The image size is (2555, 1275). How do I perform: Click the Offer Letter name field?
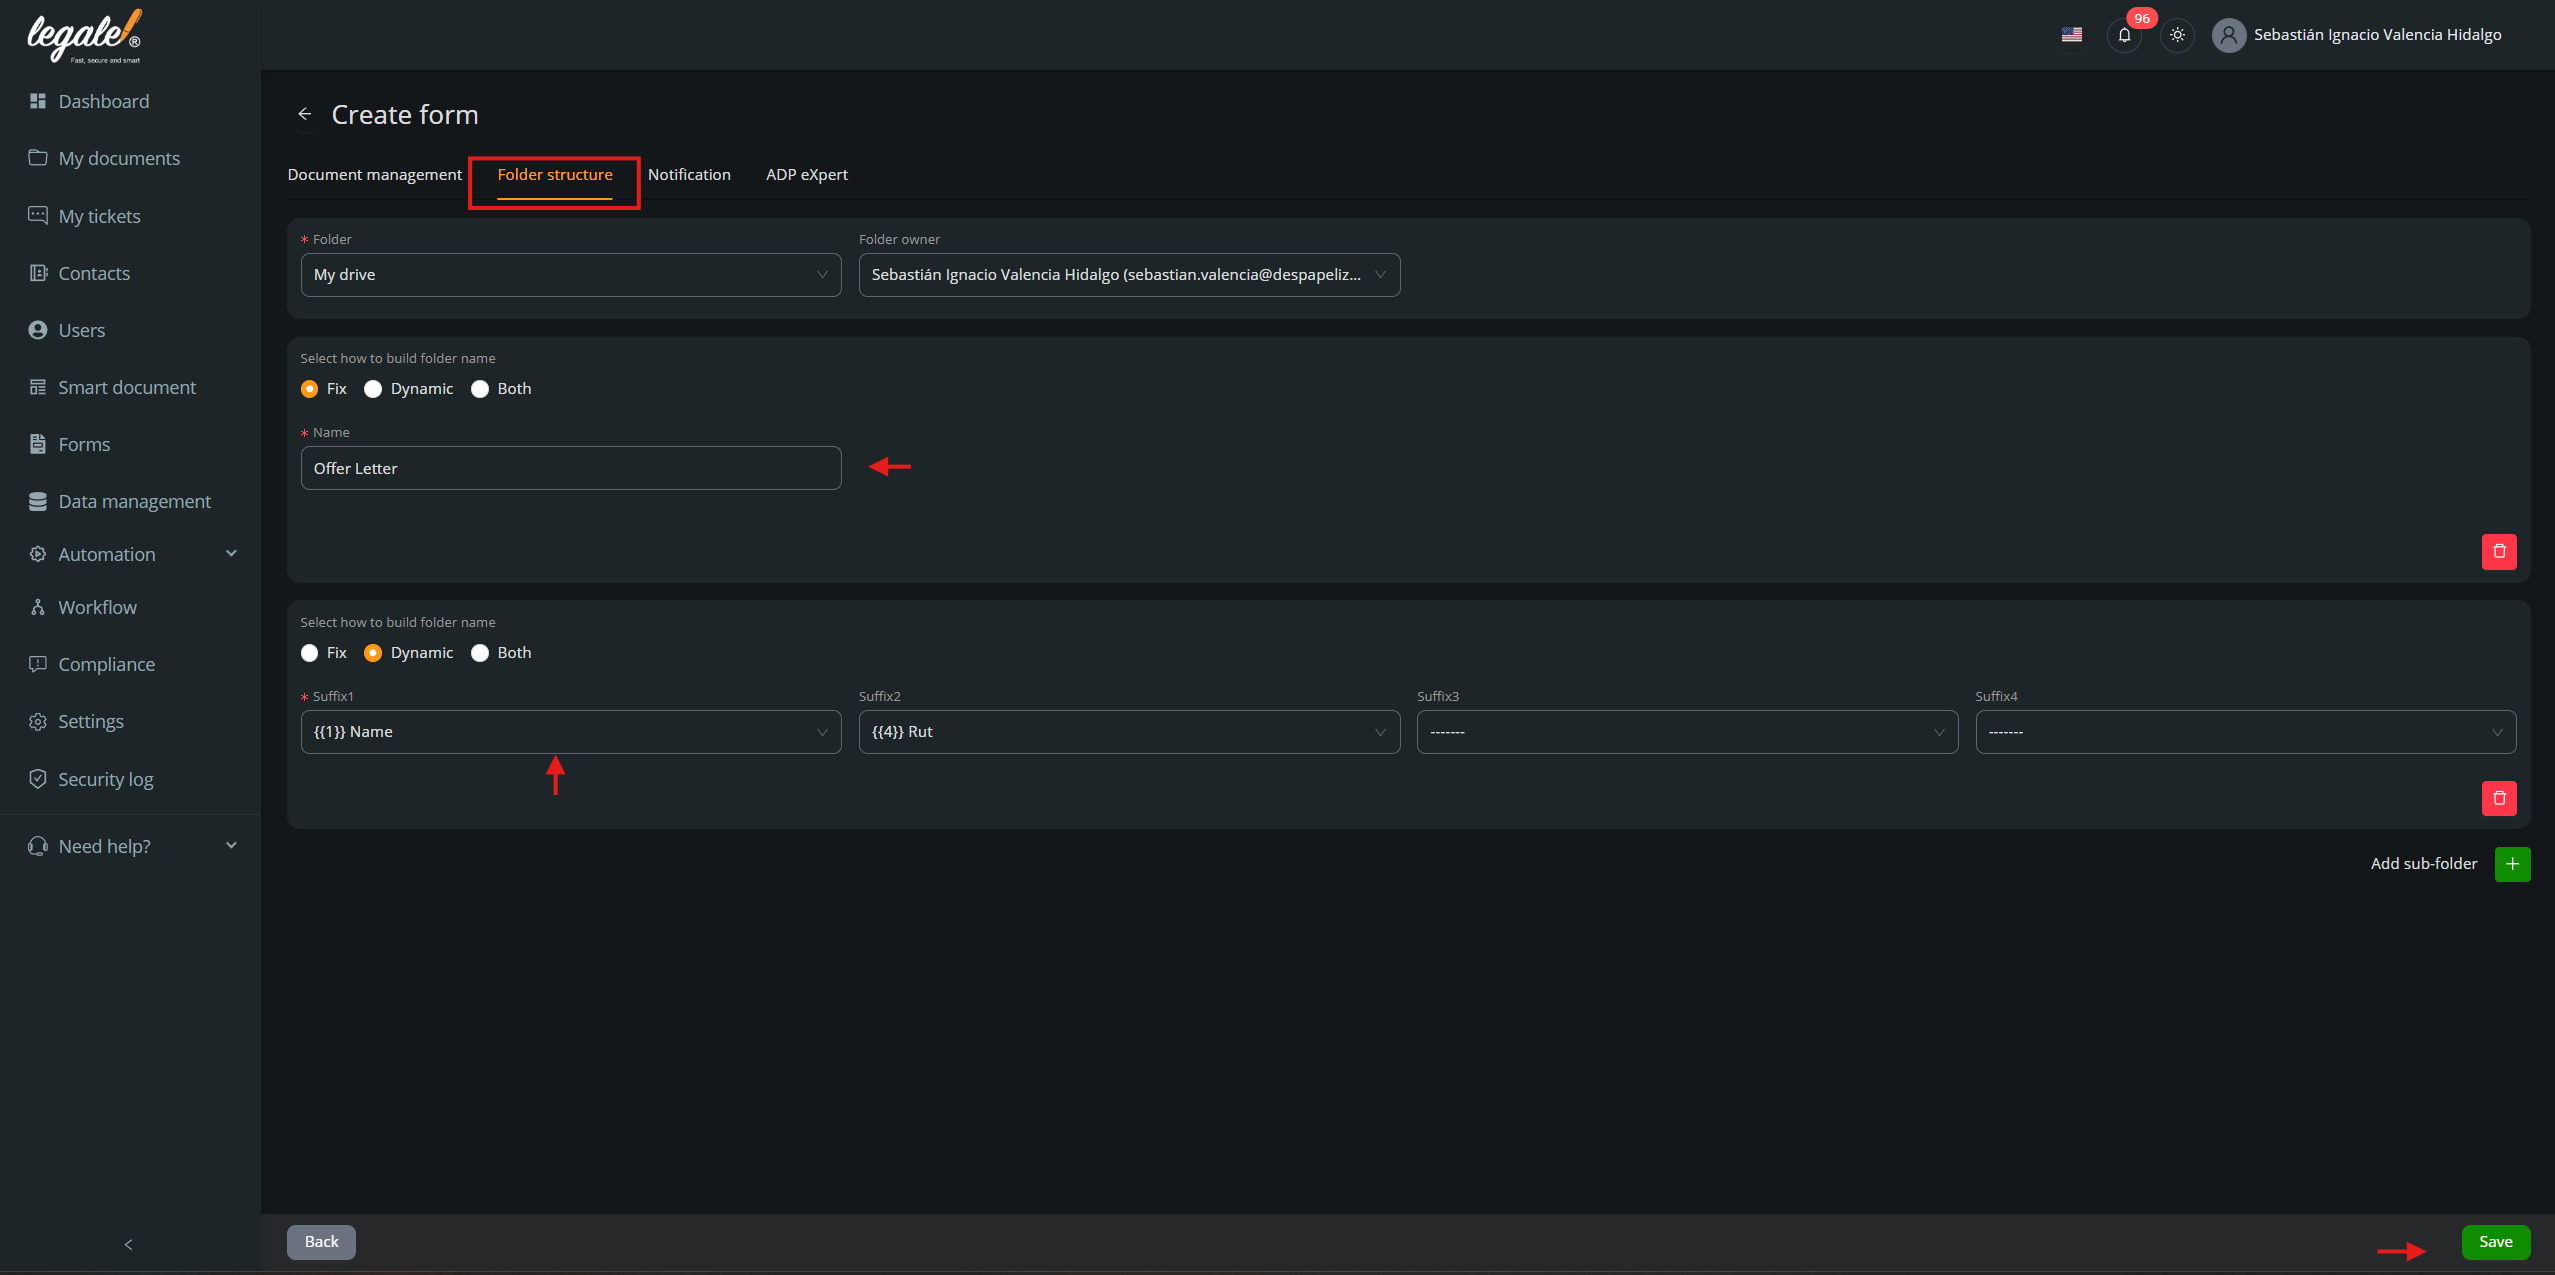click(570, 468)
